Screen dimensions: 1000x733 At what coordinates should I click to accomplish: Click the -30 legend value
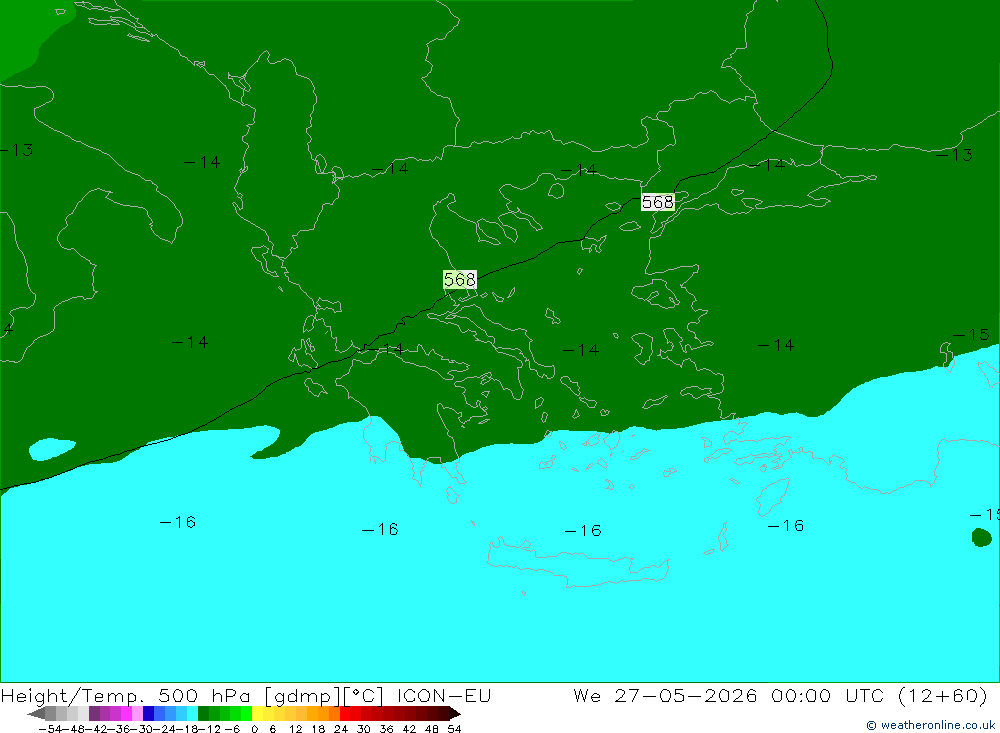tap(142, 729)
